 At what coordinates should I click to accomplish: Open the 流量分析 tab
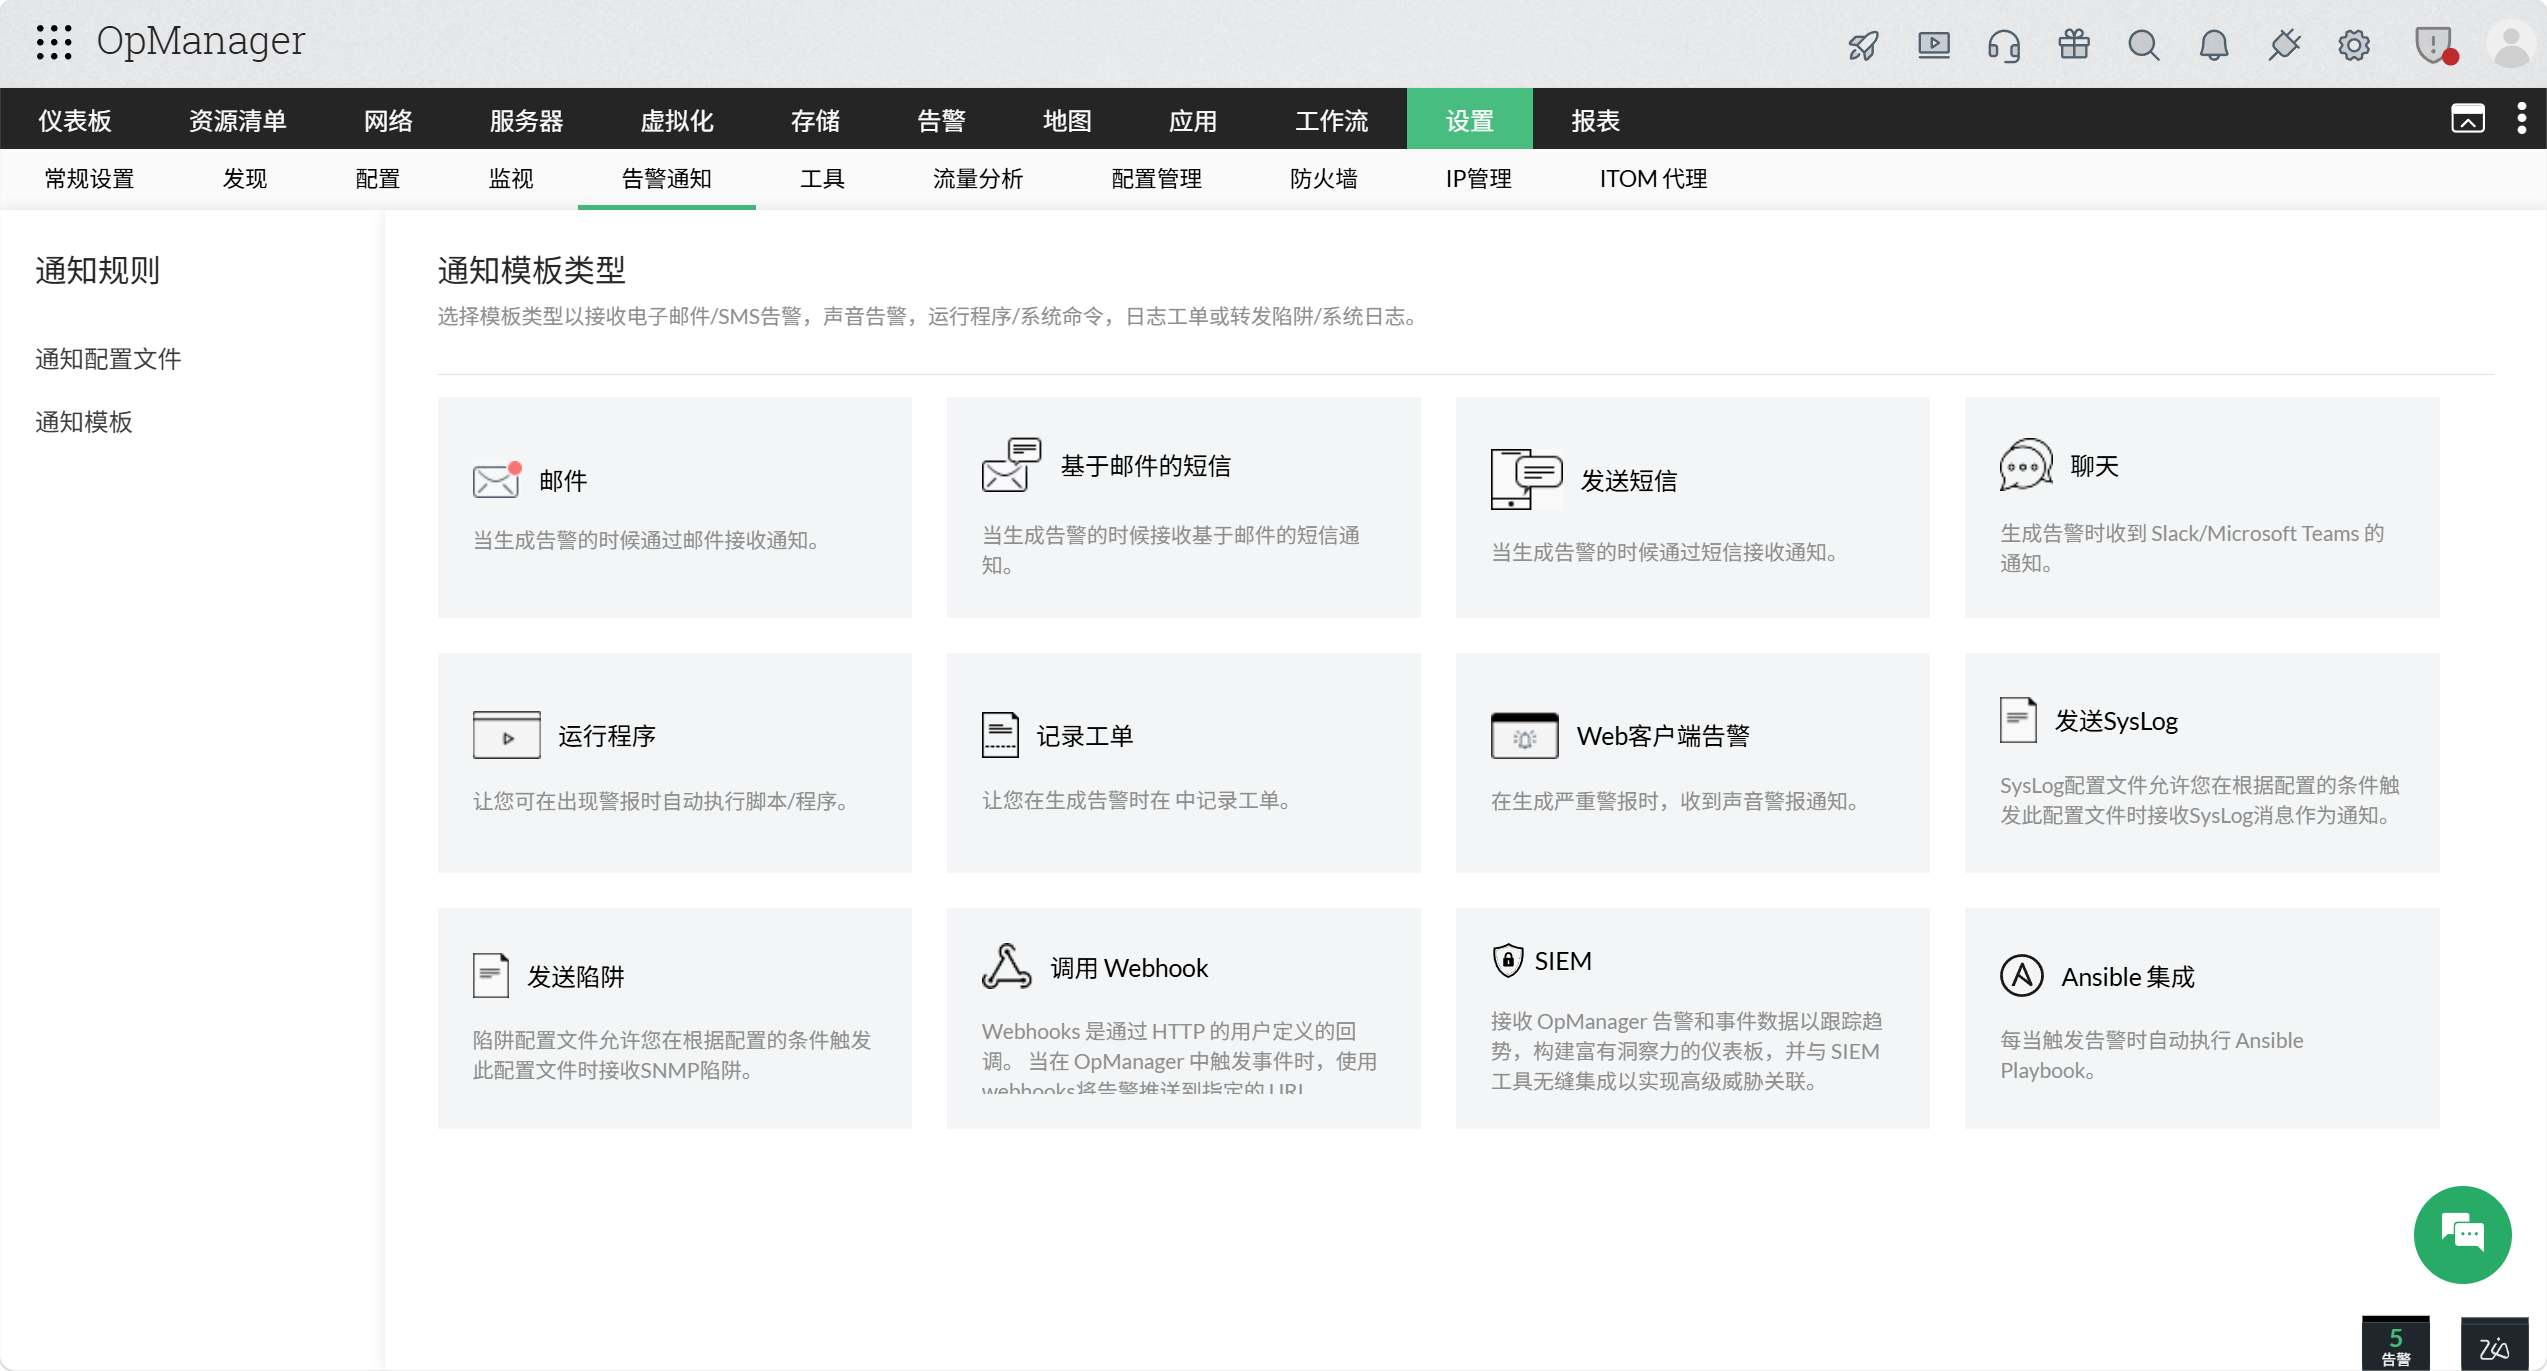[978, 179]
